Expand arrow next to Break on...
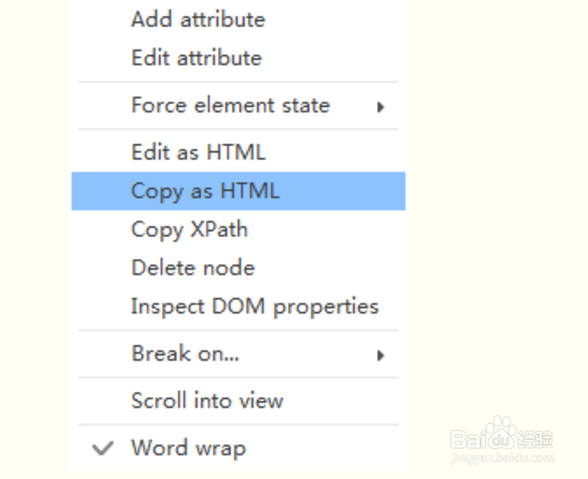588x479 pixels. [x=380, y=355]
